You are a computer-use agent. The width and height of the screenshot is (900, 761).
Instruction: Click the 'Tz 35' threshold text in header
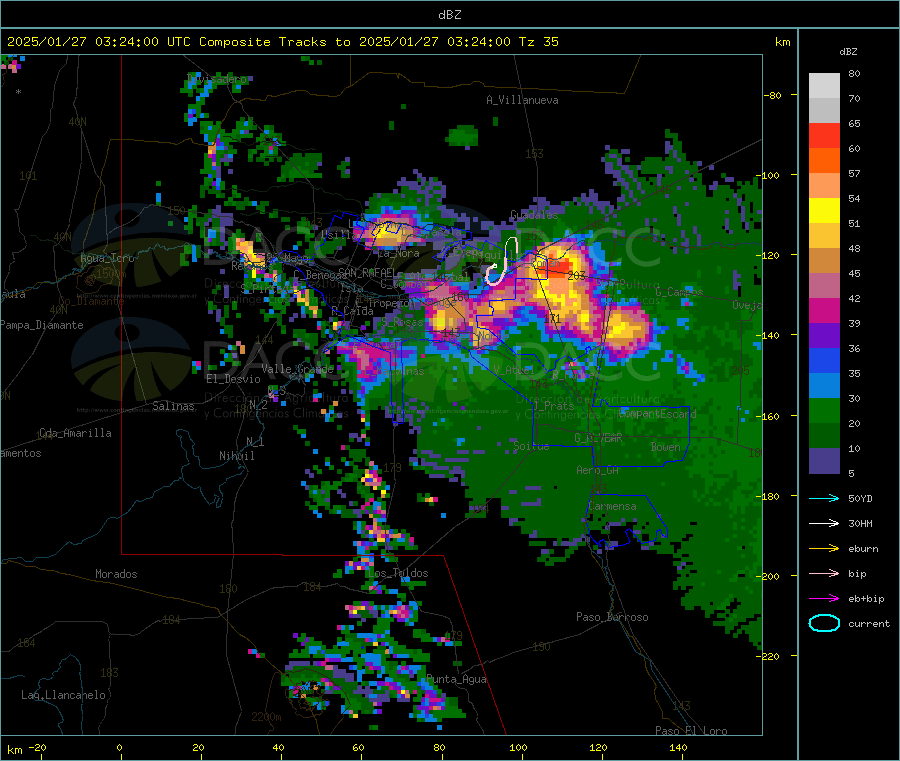(538, 42)
